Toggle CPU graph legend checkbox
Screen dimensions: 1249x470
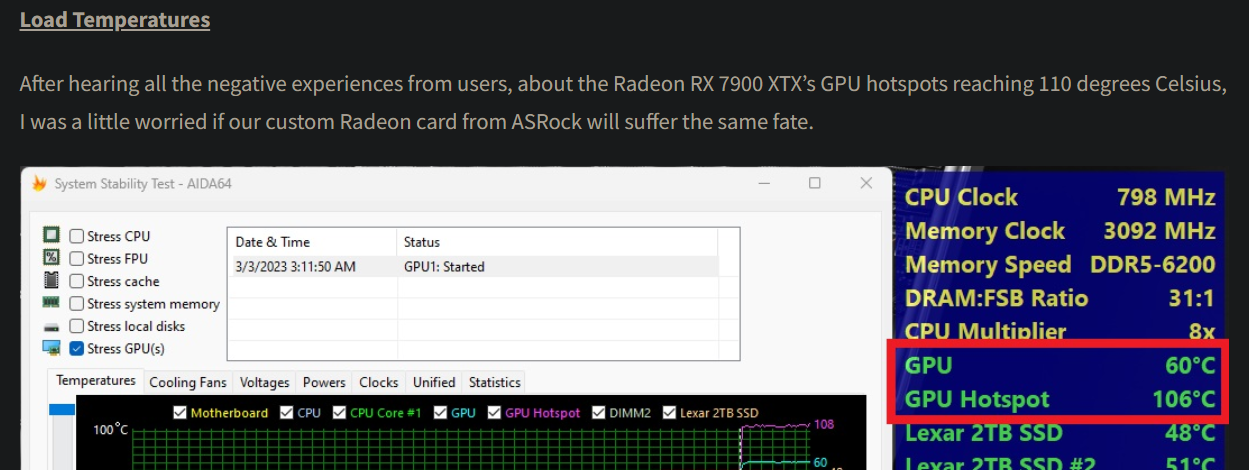click(287, 412)
